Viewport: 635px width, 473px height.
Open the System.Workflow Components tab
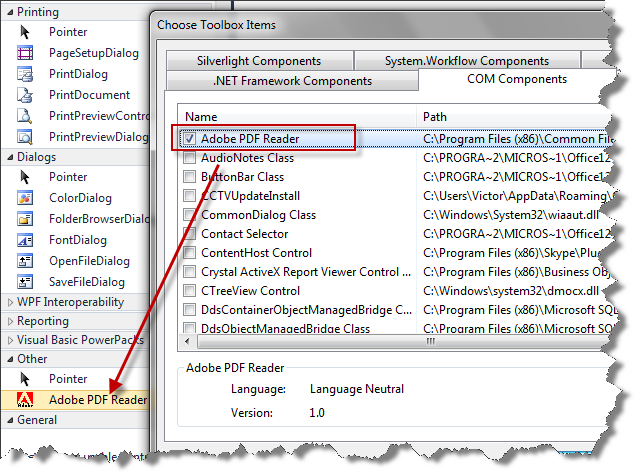467,61
